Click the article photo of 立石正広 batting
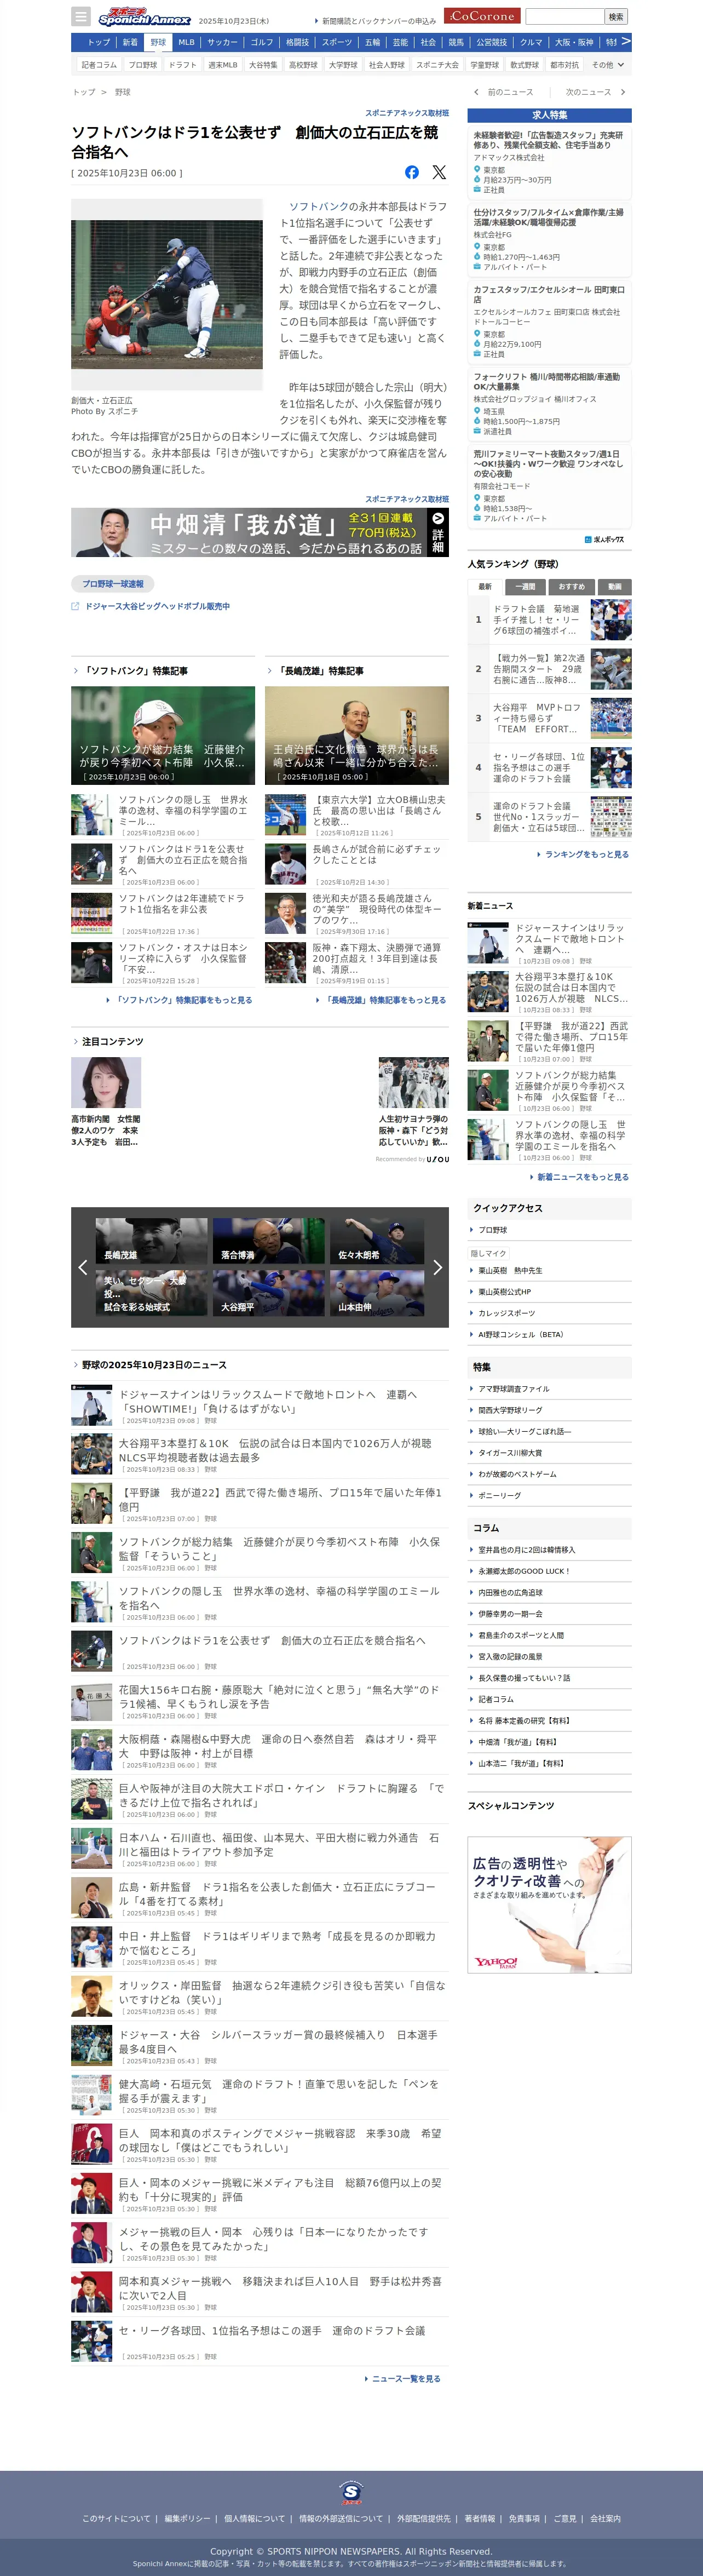The image size is (703, 2576). point(167,295)
